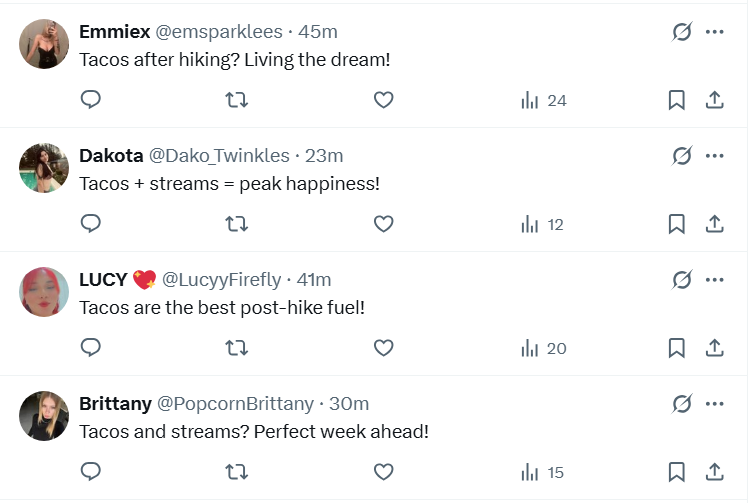
Task: Repost LUCY's post-hike fuel tweet
Action: [237, 348]
